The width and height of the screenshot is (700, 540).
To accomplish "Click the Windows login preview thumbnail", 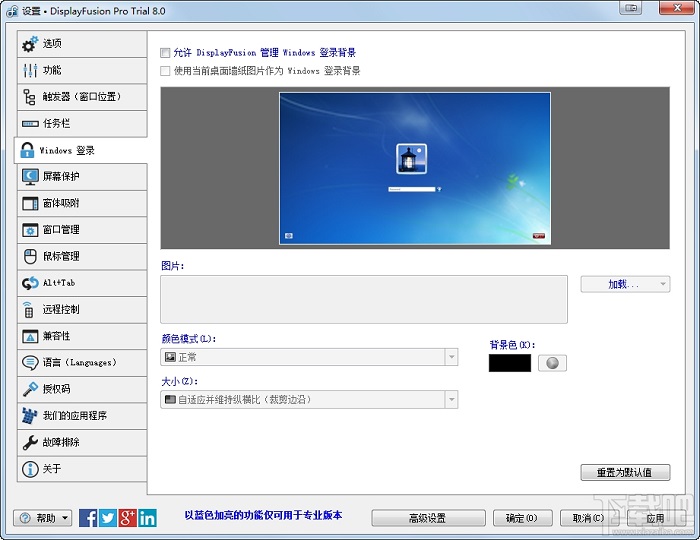I will 415,169.
